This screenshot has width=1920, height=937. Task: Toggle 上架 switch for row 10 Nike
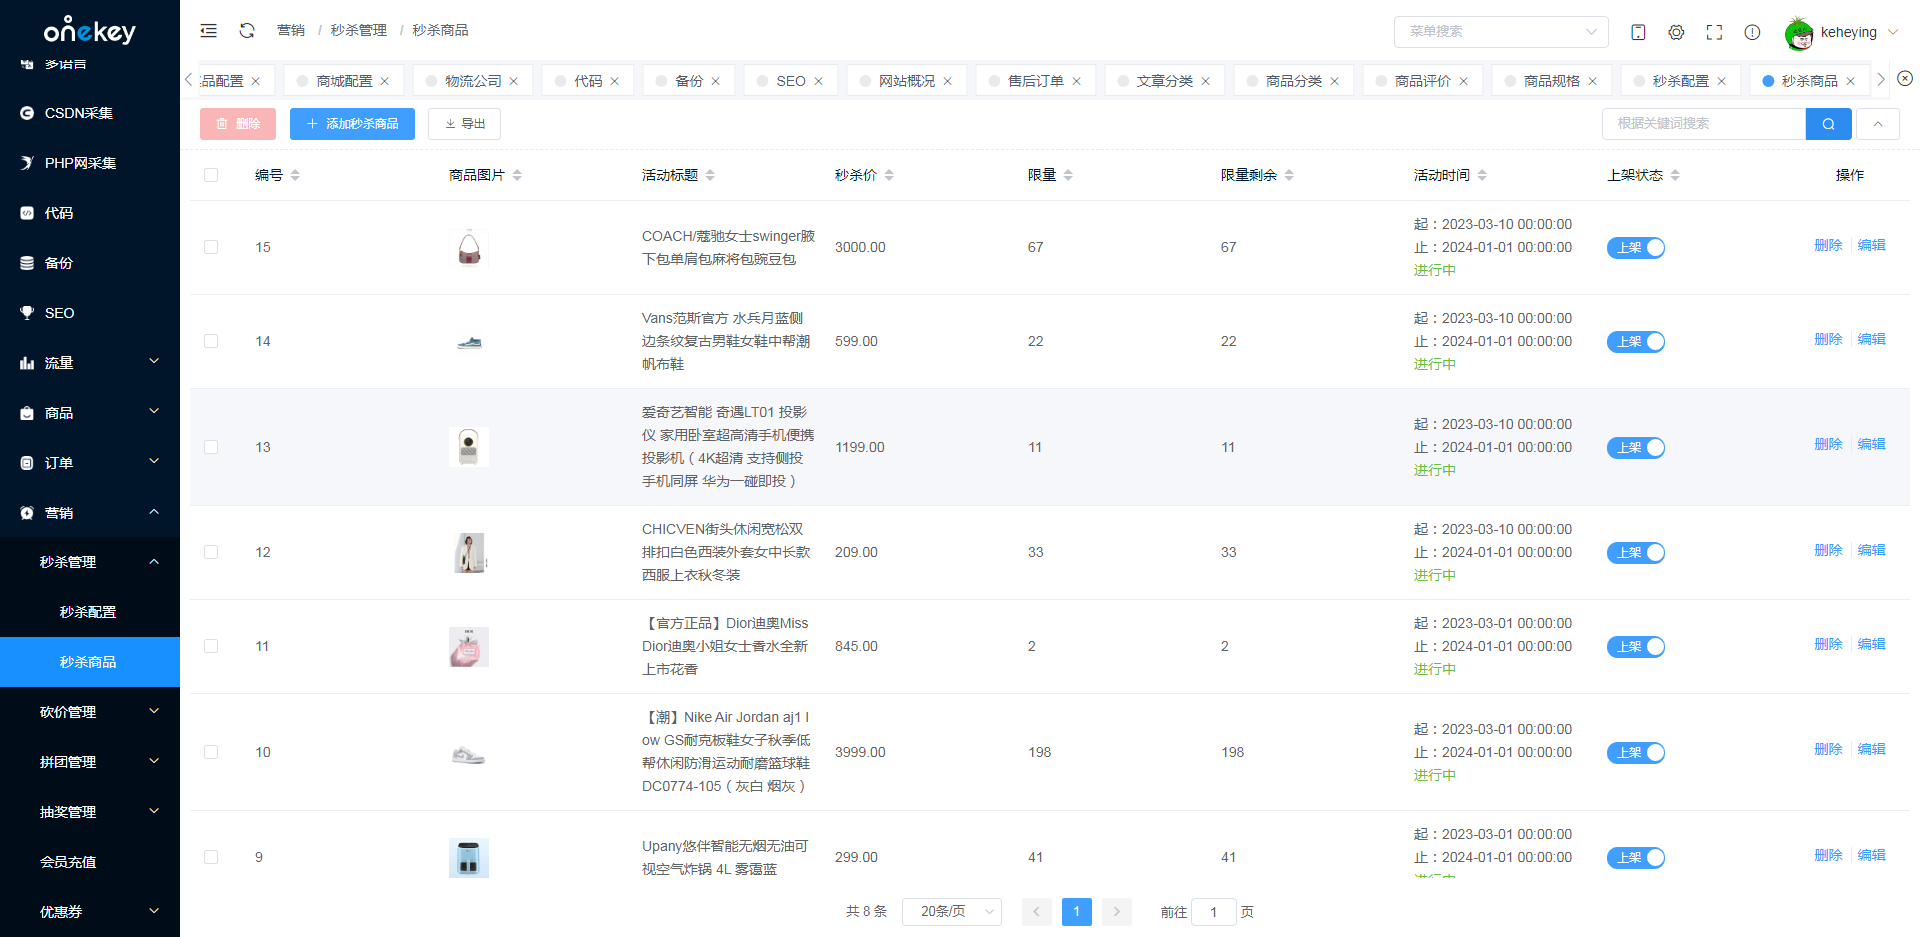[1636, 752]
